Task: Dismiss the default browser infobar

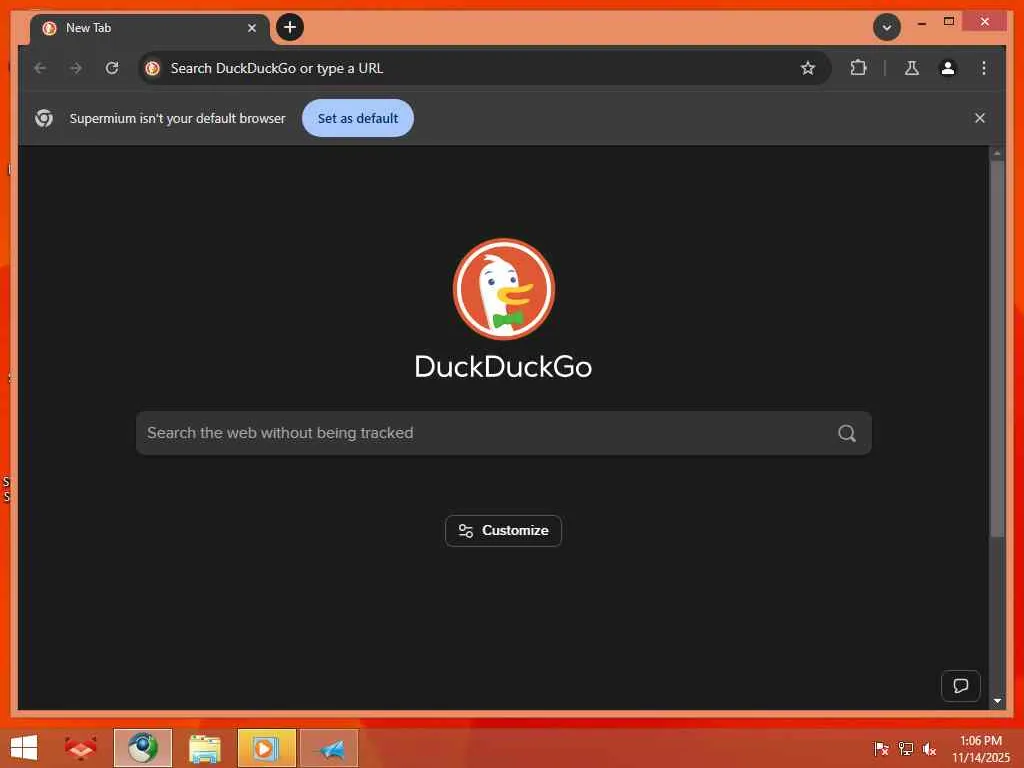Action: [980, 118]
